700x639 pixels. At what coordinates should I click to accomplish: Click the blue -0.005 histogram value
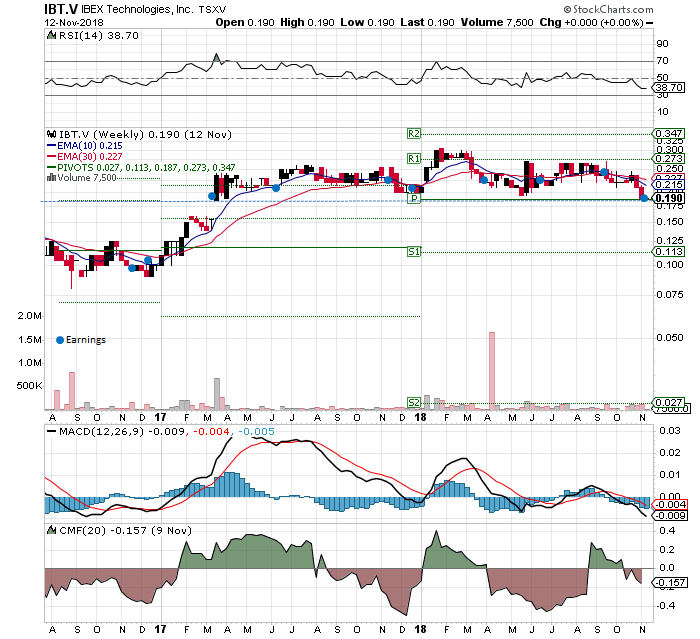pos(256,431)
